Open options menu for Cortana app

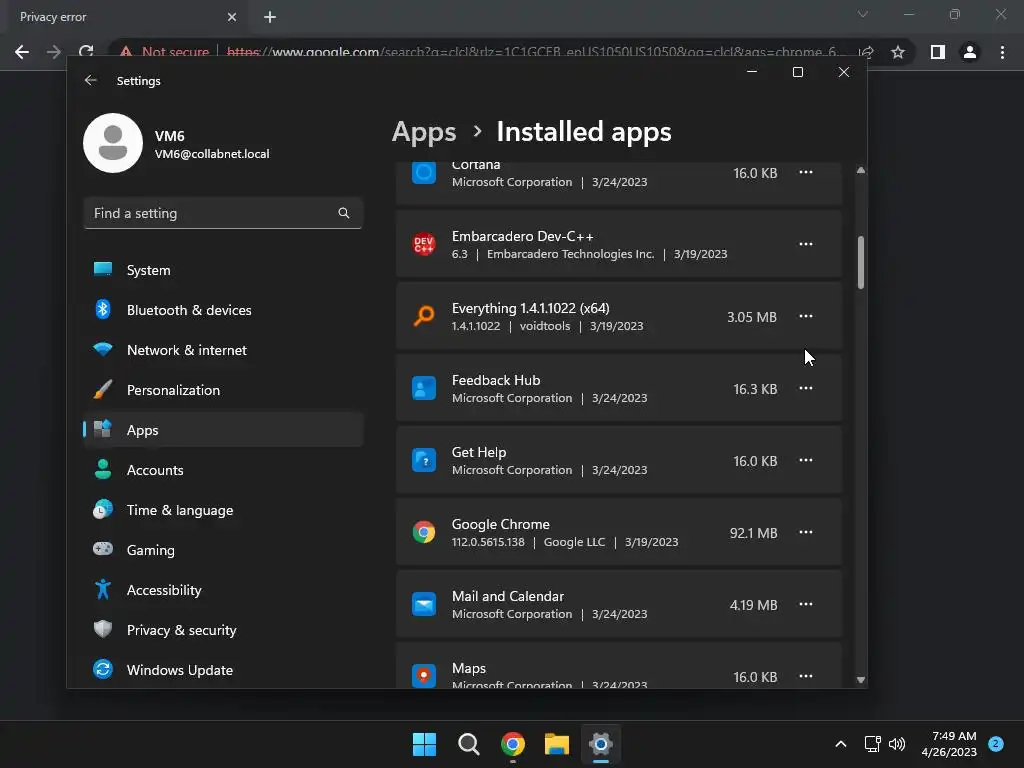pos(806,172)
